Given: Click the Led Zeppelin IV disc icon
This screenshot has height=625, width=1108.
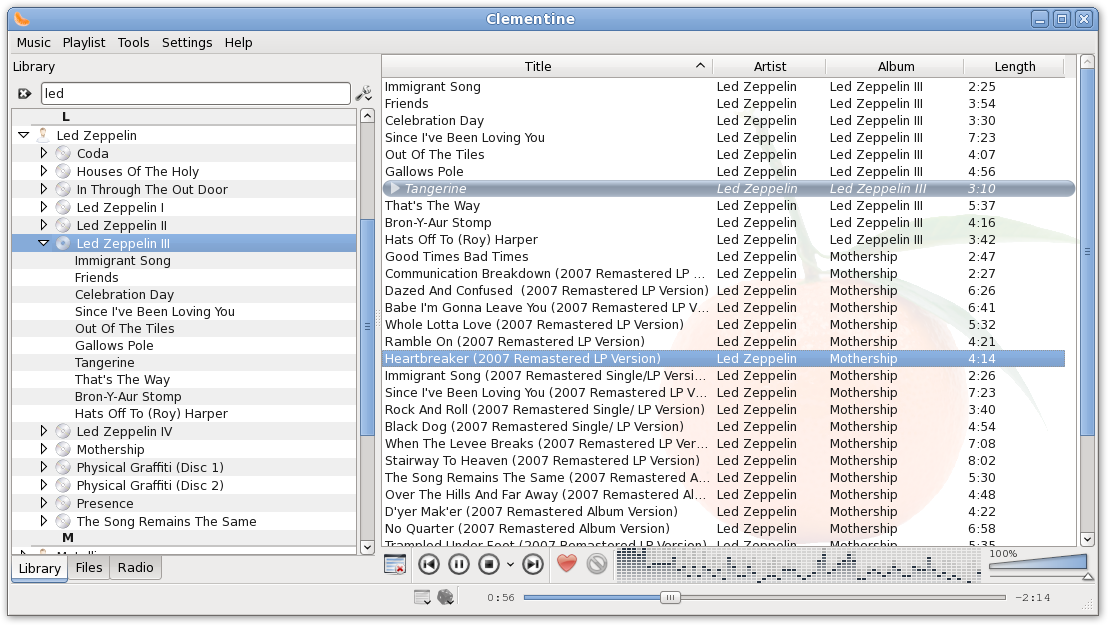Looking at the screenshot, I should [x=63, y=431].
